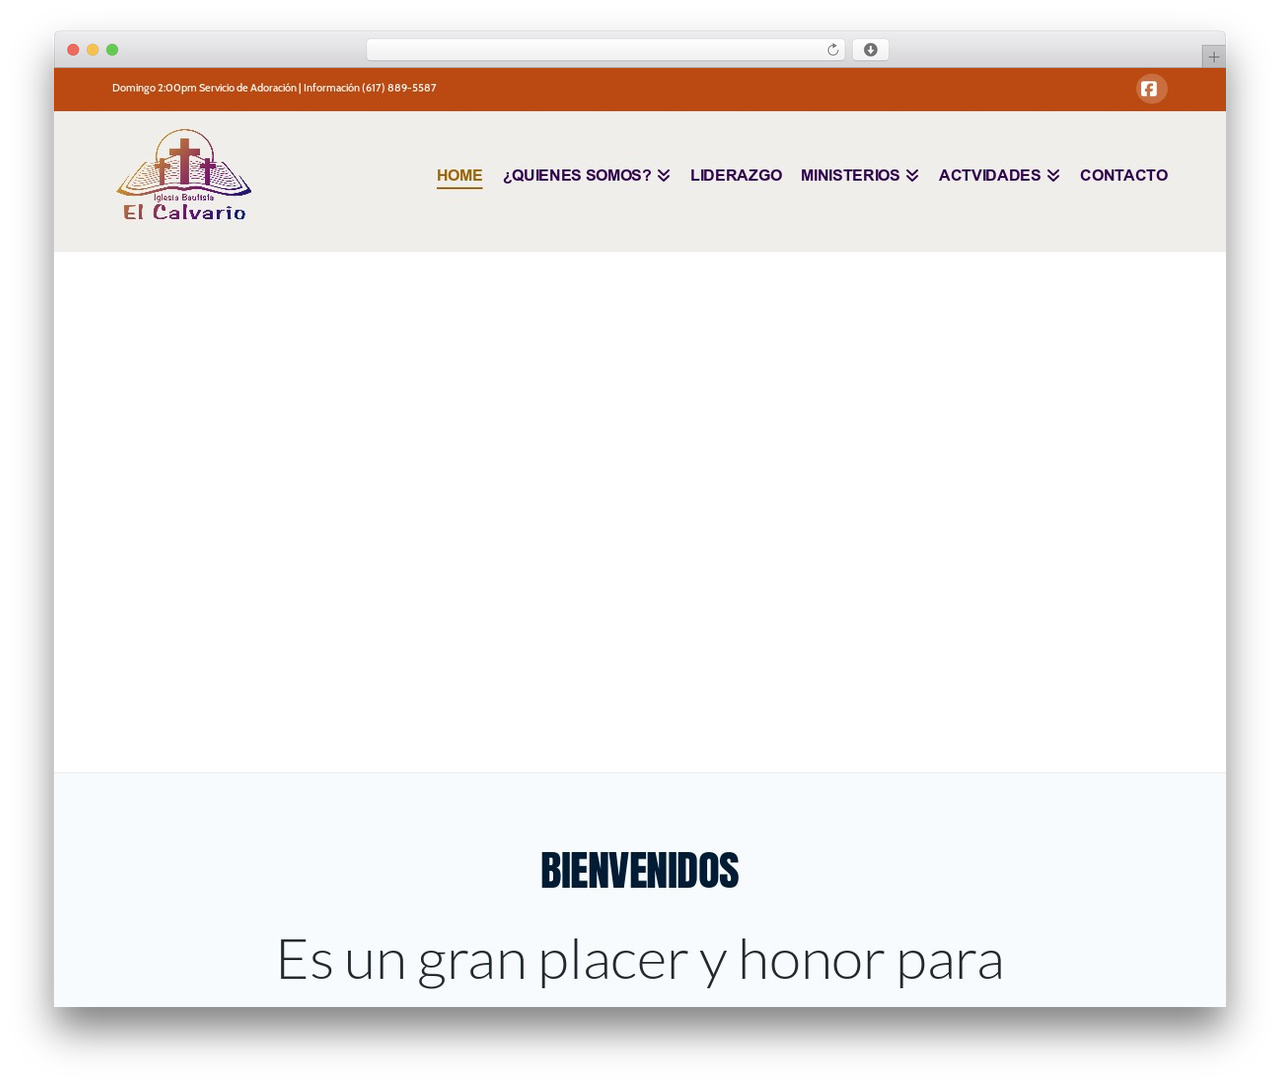
Task: Open downloads via the download arrow icon
Action: [871, 50]
